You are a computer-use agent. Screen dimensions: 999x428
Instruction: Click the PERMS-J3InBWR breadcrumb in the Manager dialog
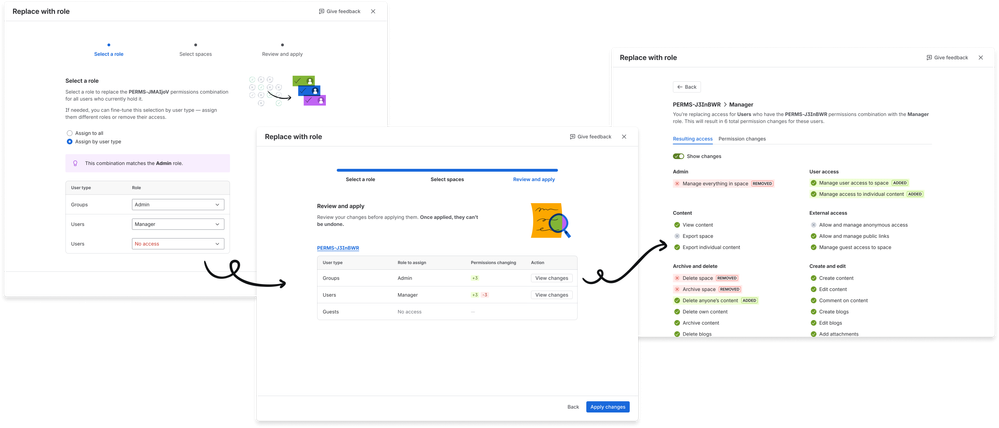pos(697,104)
